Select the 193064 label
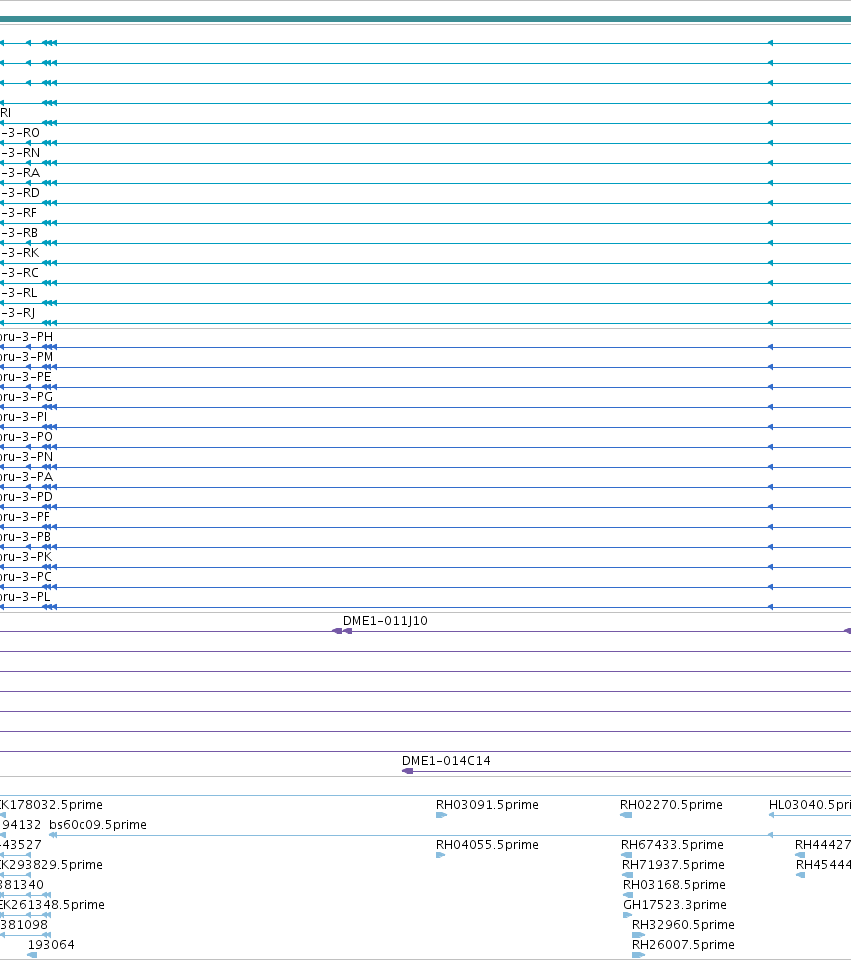The height and width of the screenshot is (960, 851). pyautogui.click(x=51, y=945)
